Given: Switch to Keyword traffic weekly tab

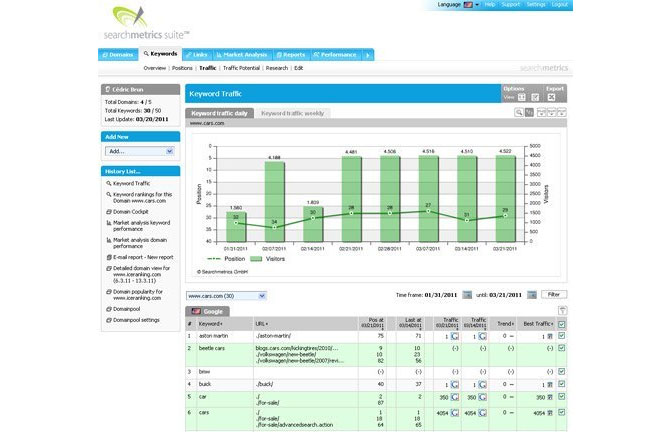Looking at the screenshot, I should pyautogui.click(x=292, y=113).
